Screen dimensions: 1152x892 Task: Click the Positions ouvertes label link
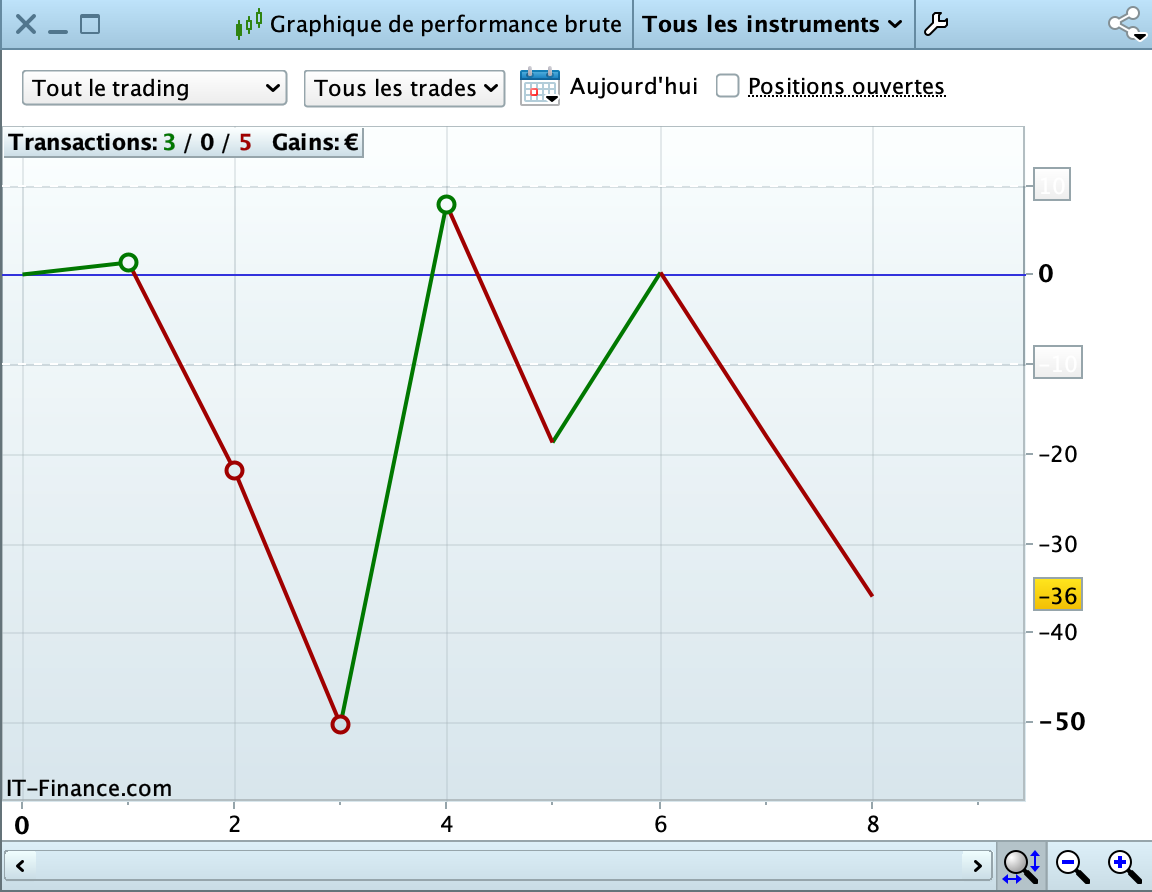pos(846,87)
